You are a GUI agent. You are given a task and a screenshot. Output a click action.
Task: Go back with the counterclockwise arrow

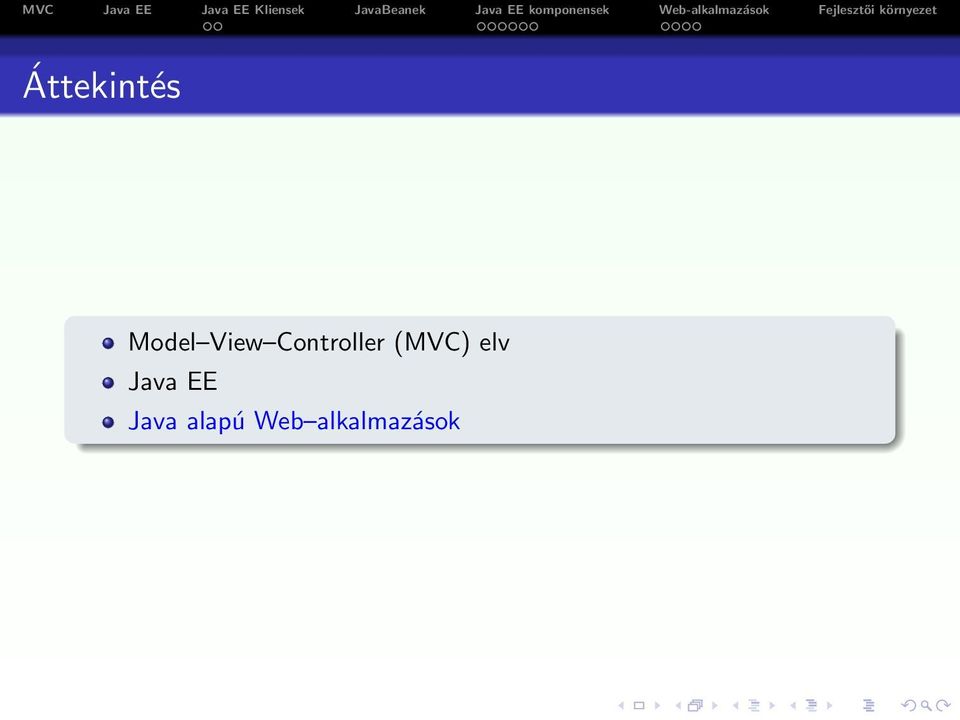click(x=909, y=705)
